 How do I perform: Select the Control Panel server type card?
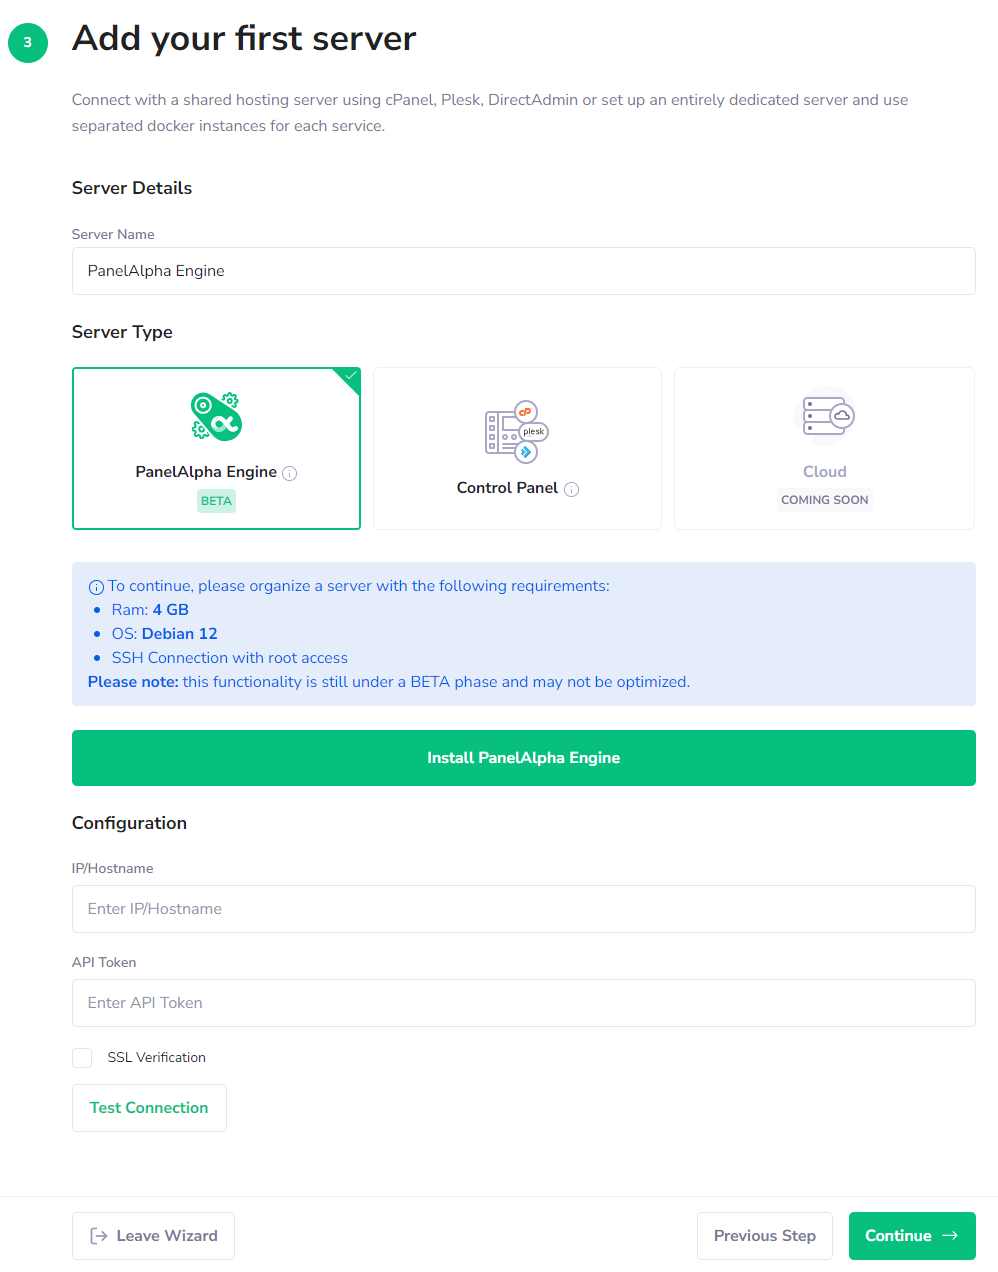[x=517, y=448]
